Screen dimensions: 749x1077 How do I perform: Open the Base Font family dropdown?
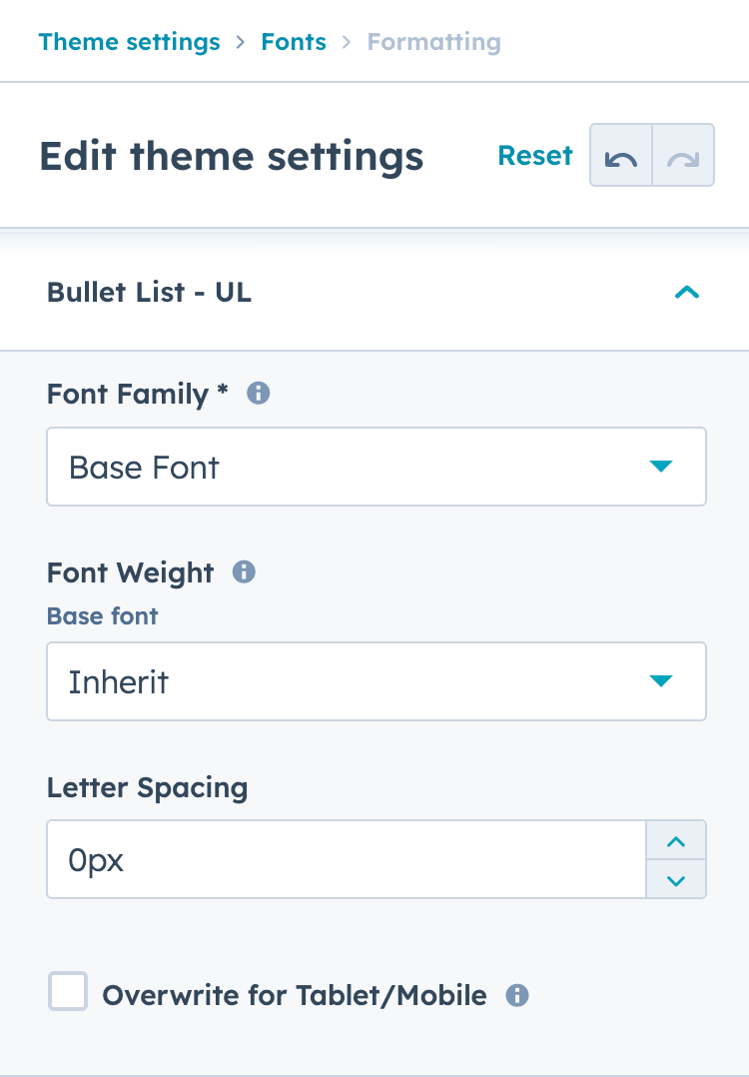[x=376, y=466]
